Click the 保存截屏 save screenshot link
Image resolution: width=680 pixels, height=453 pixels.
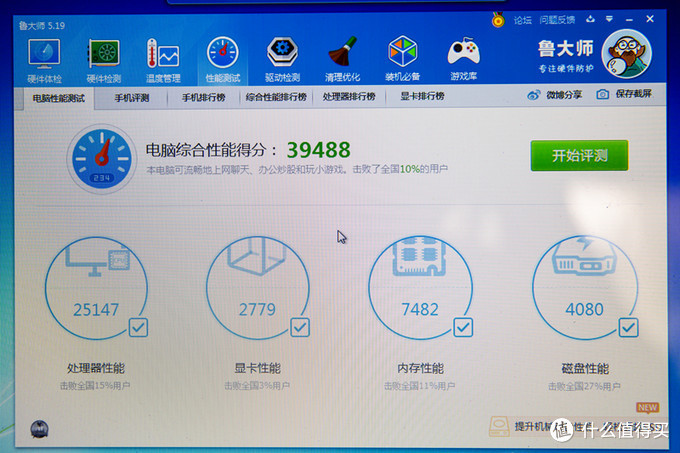pyautogui.click(x=634, y=94)
